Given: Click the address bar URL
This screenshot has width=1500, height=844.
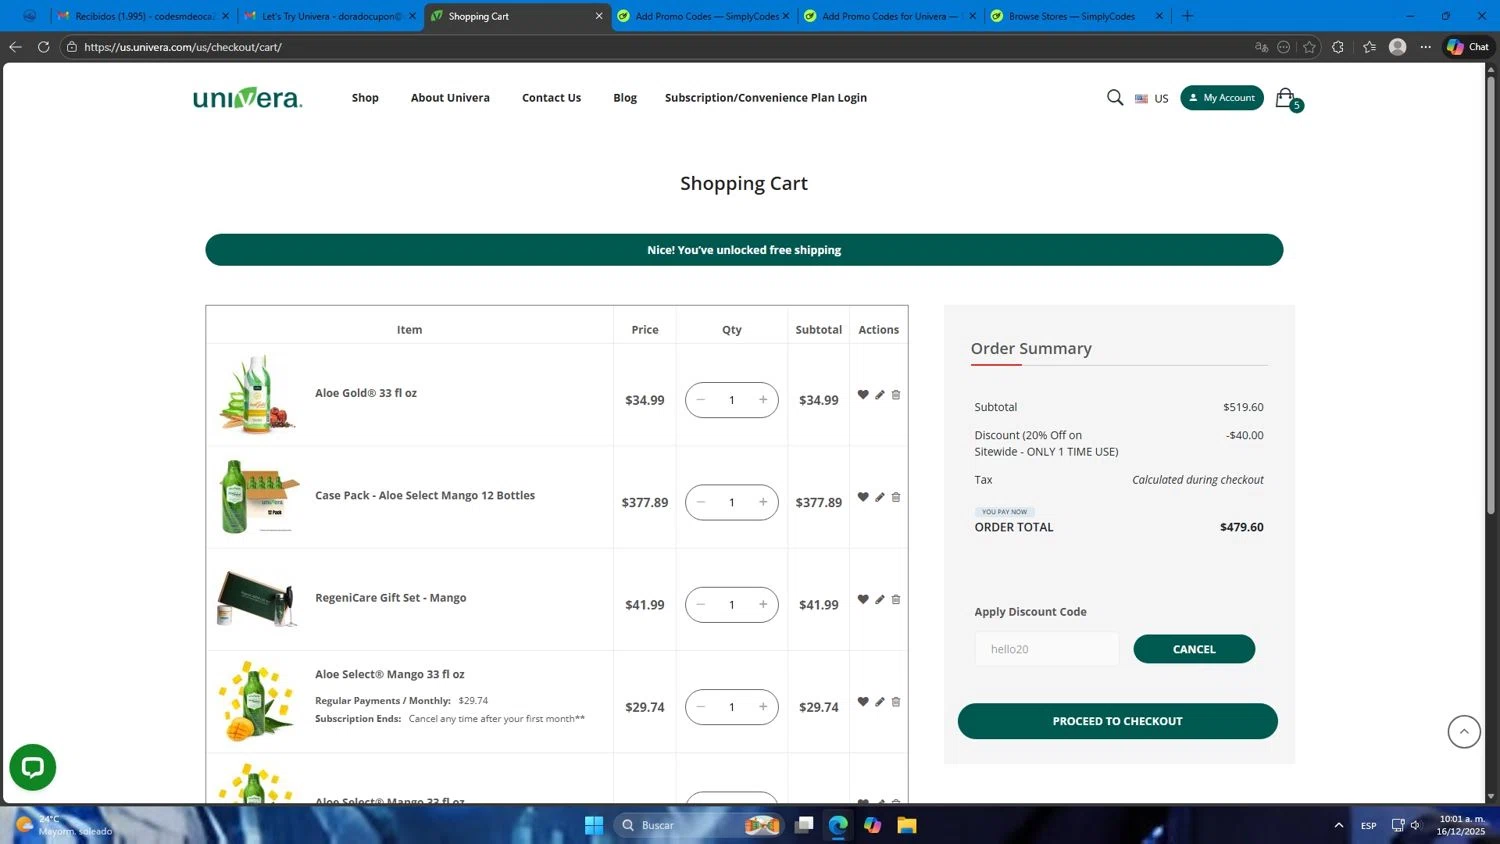Looking at the screenshot, I should coord(183,47).
